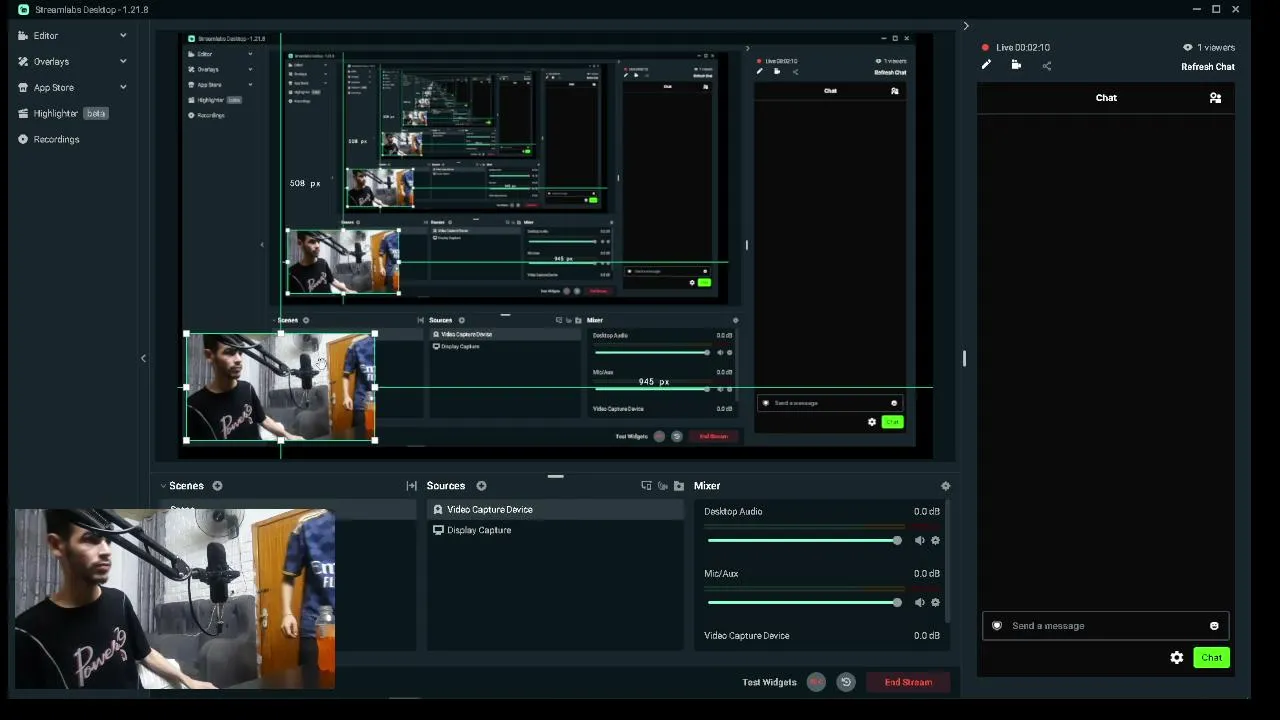Open chat settings gear beside the Chat button

coord(1177,658)
